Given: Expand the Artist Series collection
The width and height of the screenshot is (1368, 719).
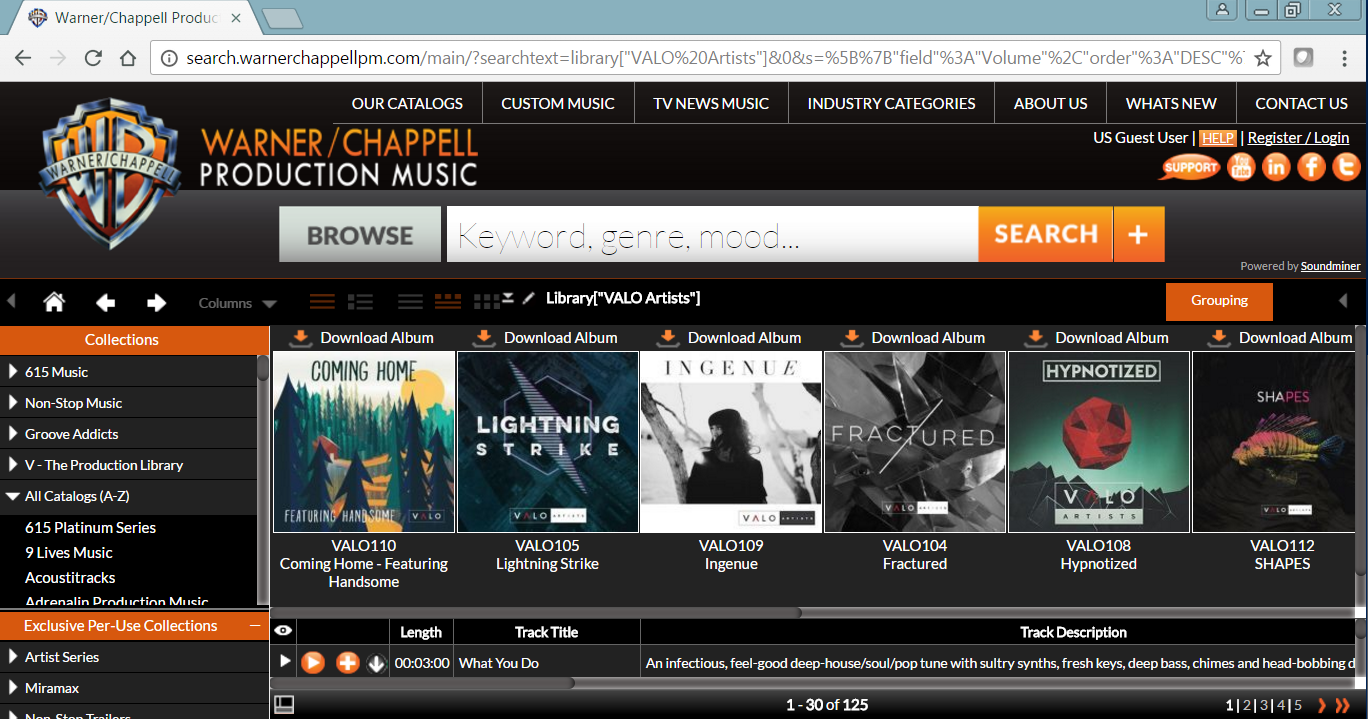Looking at the screenshot, I should [13, 657].
